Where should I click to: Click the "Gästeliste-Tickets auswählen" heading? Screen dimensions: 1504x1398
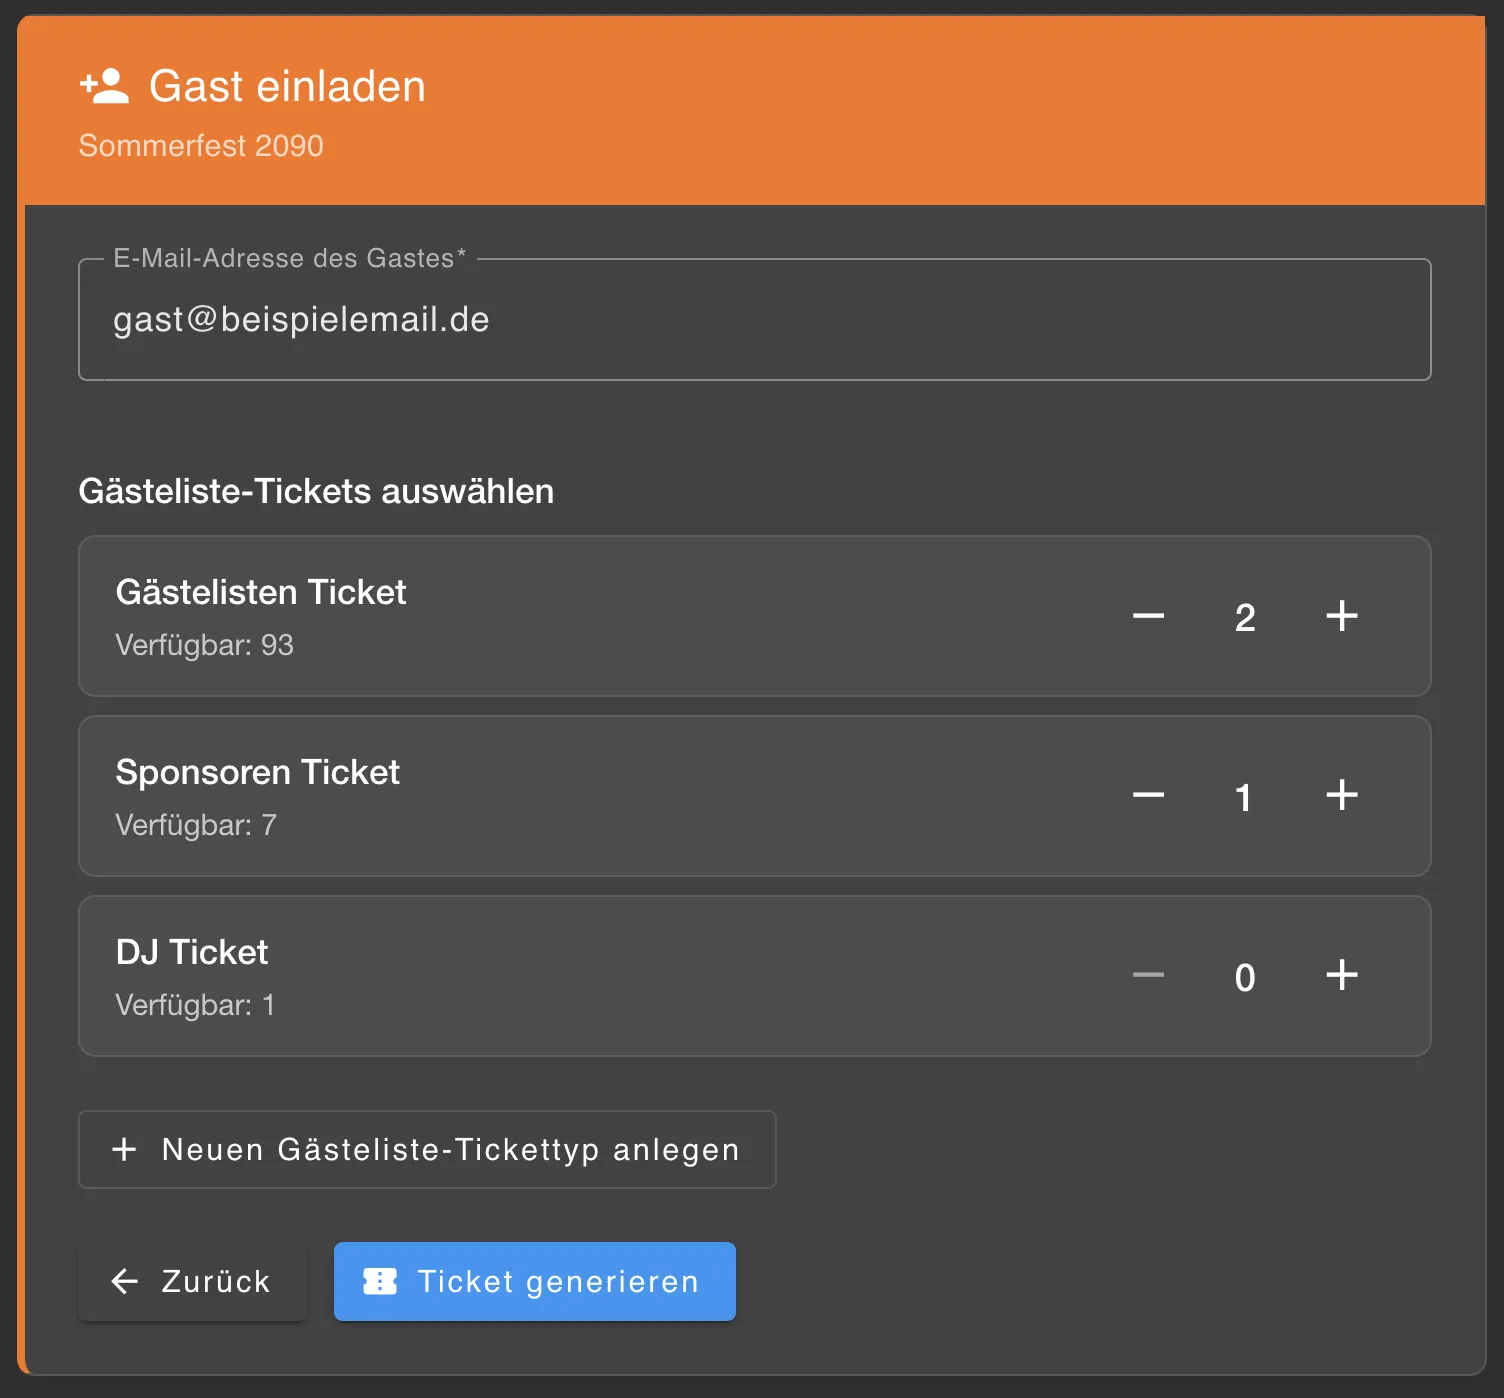coord(317,491)
